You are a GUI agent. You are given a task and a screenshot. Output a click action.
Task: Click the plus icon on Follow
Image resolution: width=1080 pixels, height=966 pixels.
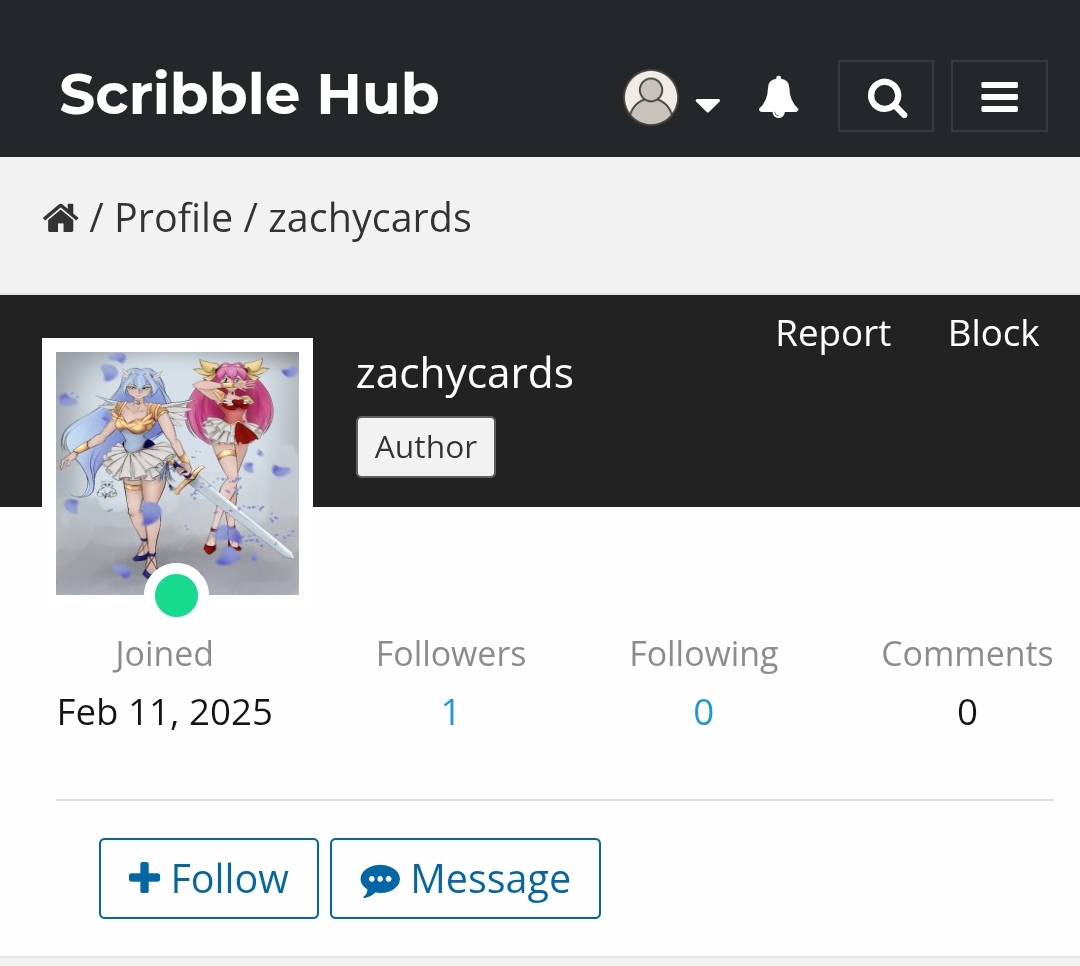(145, 878)
